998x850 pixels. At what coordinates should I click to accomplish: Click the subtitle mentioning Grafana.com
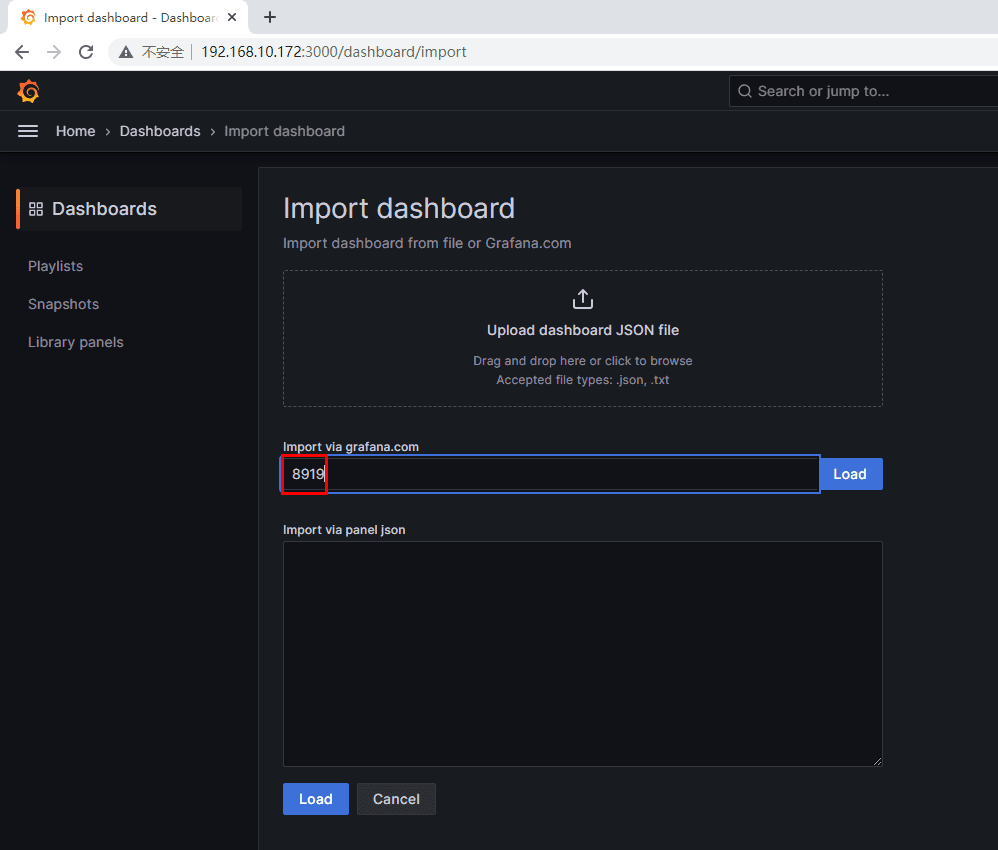(x=427, y=243)
